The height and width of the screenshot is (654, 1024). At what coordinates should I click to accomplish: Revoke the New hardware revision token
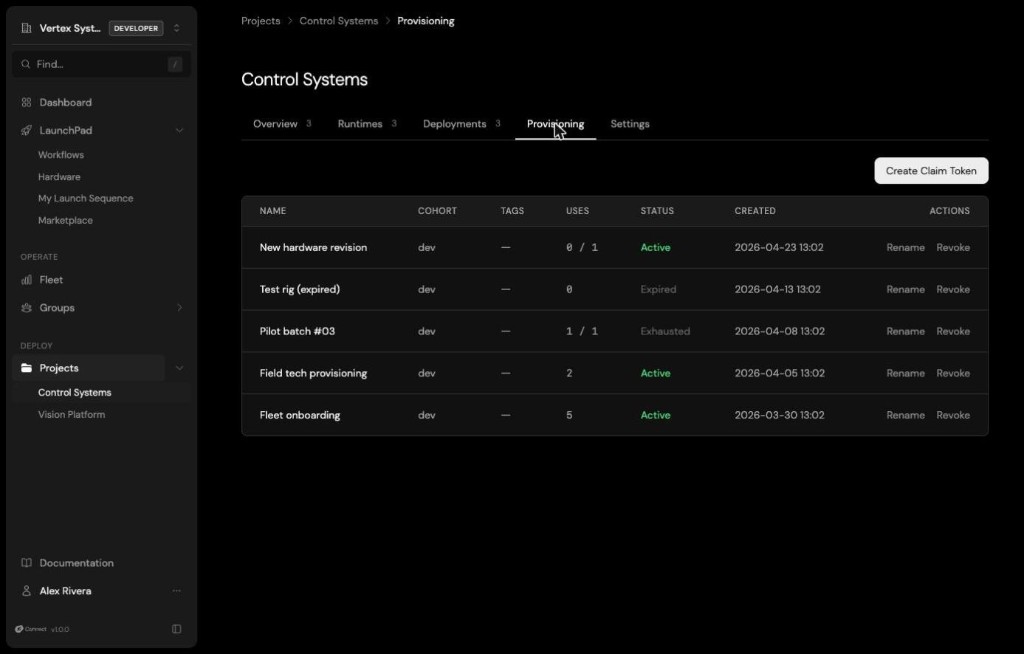point(953,248)
